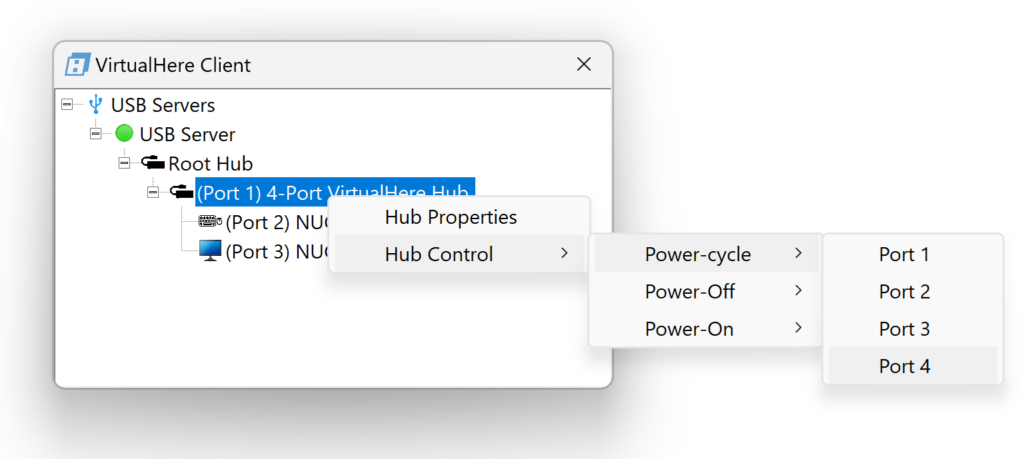Collapse the USB Server node

tap(96, 133)
